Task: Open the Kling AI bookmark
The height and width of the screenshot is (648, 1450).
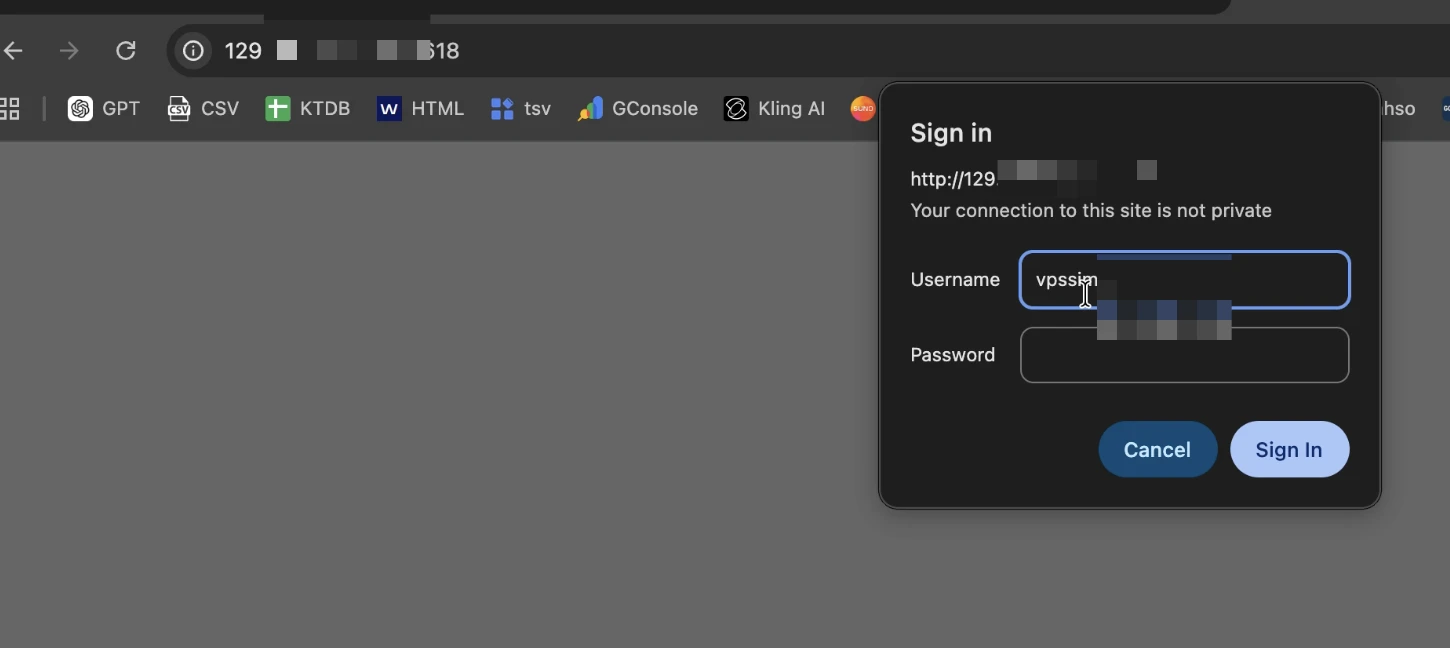Action: click(775, 109)
